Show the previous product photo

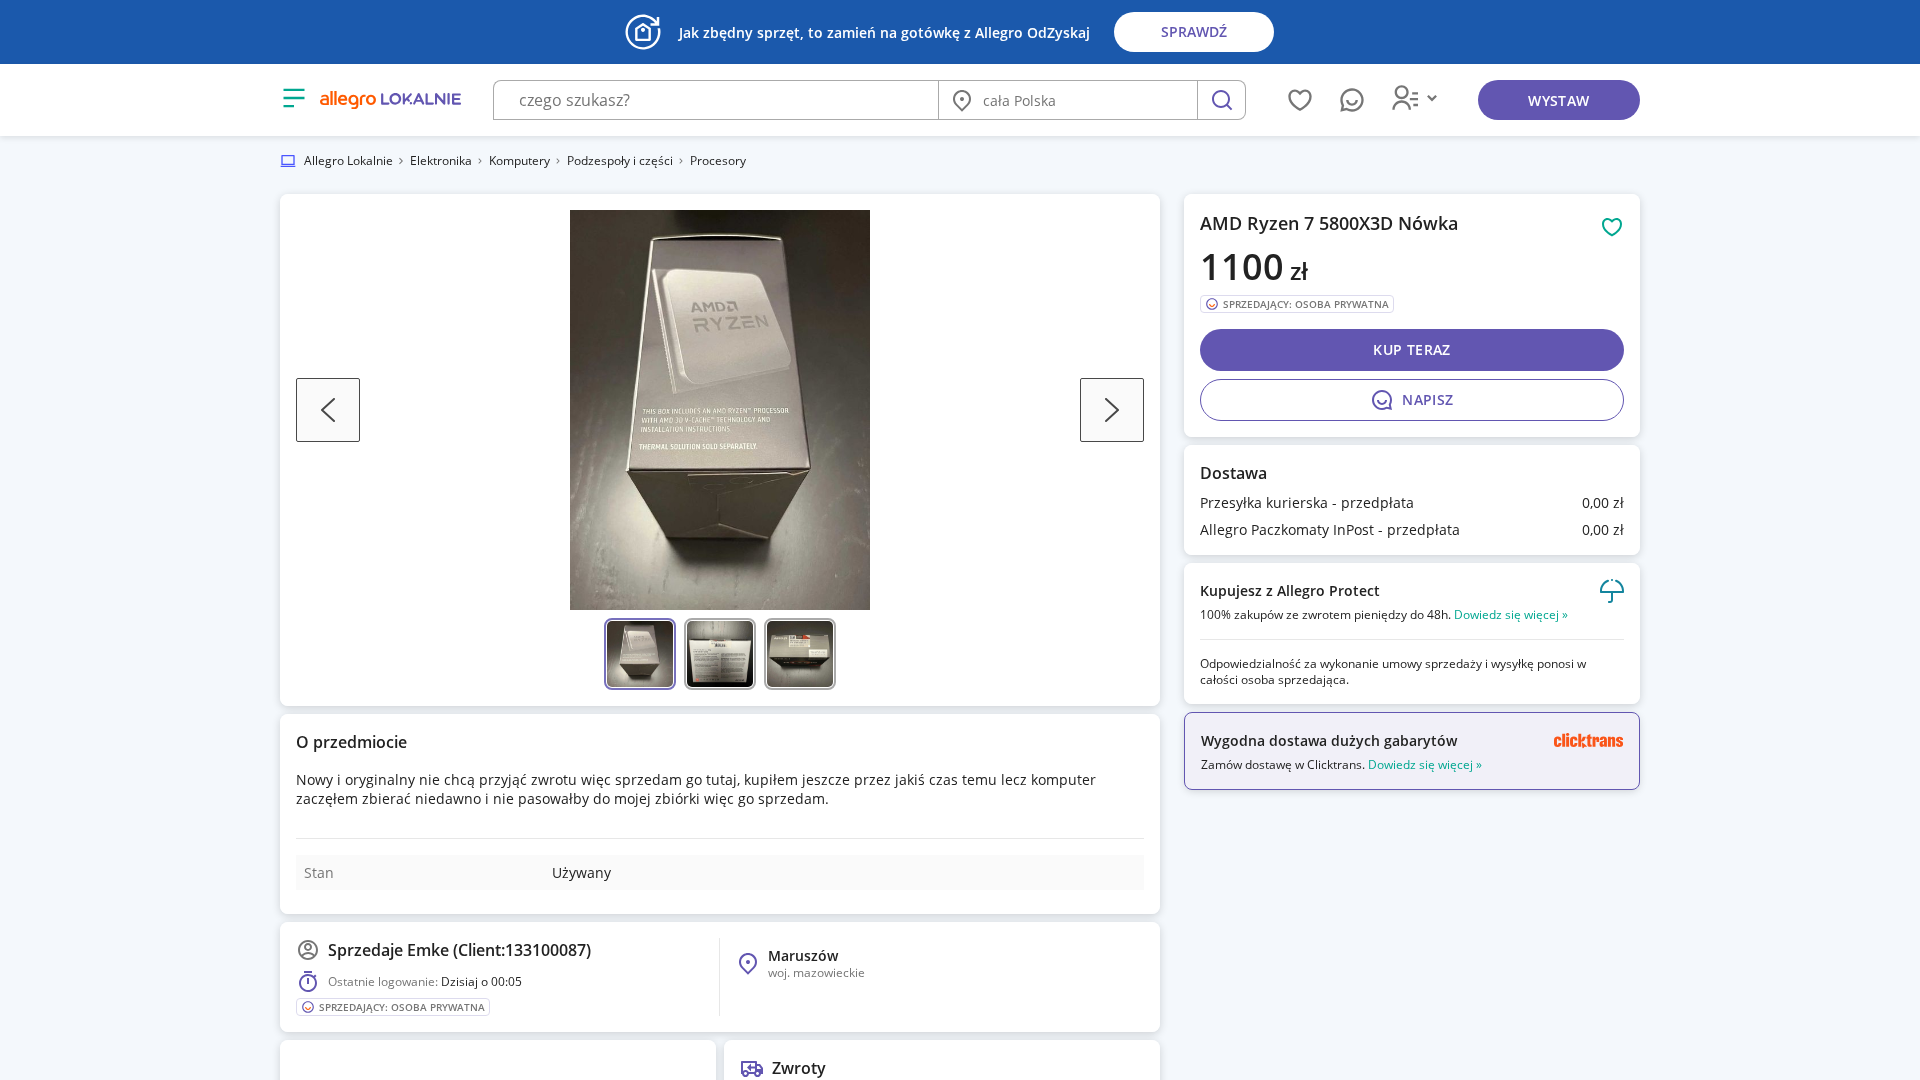(328, 410)
